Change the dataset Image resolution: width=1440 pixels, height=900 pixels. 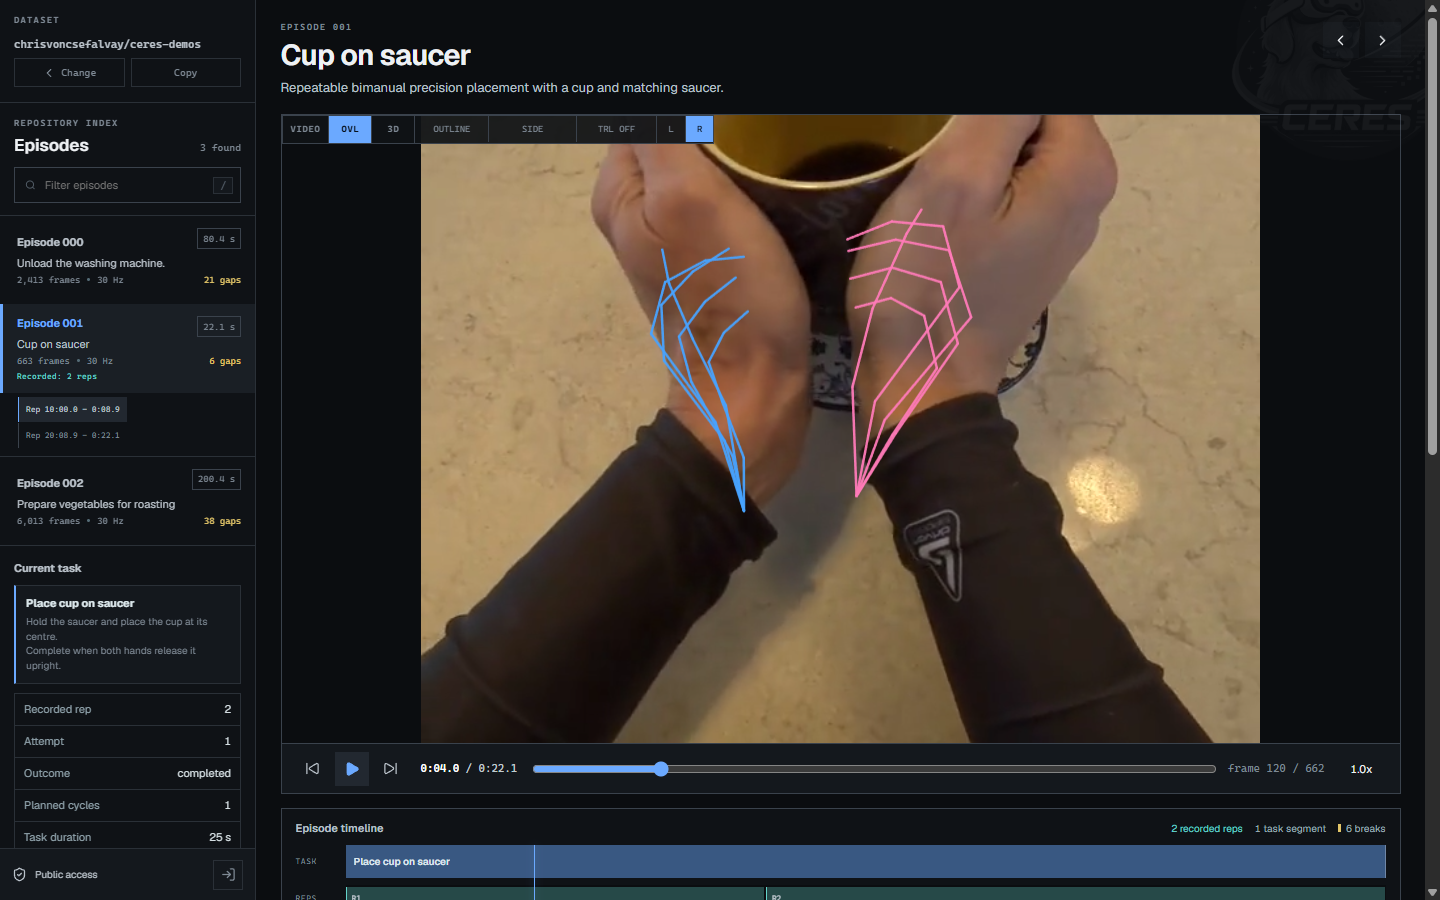pos(69,73)
